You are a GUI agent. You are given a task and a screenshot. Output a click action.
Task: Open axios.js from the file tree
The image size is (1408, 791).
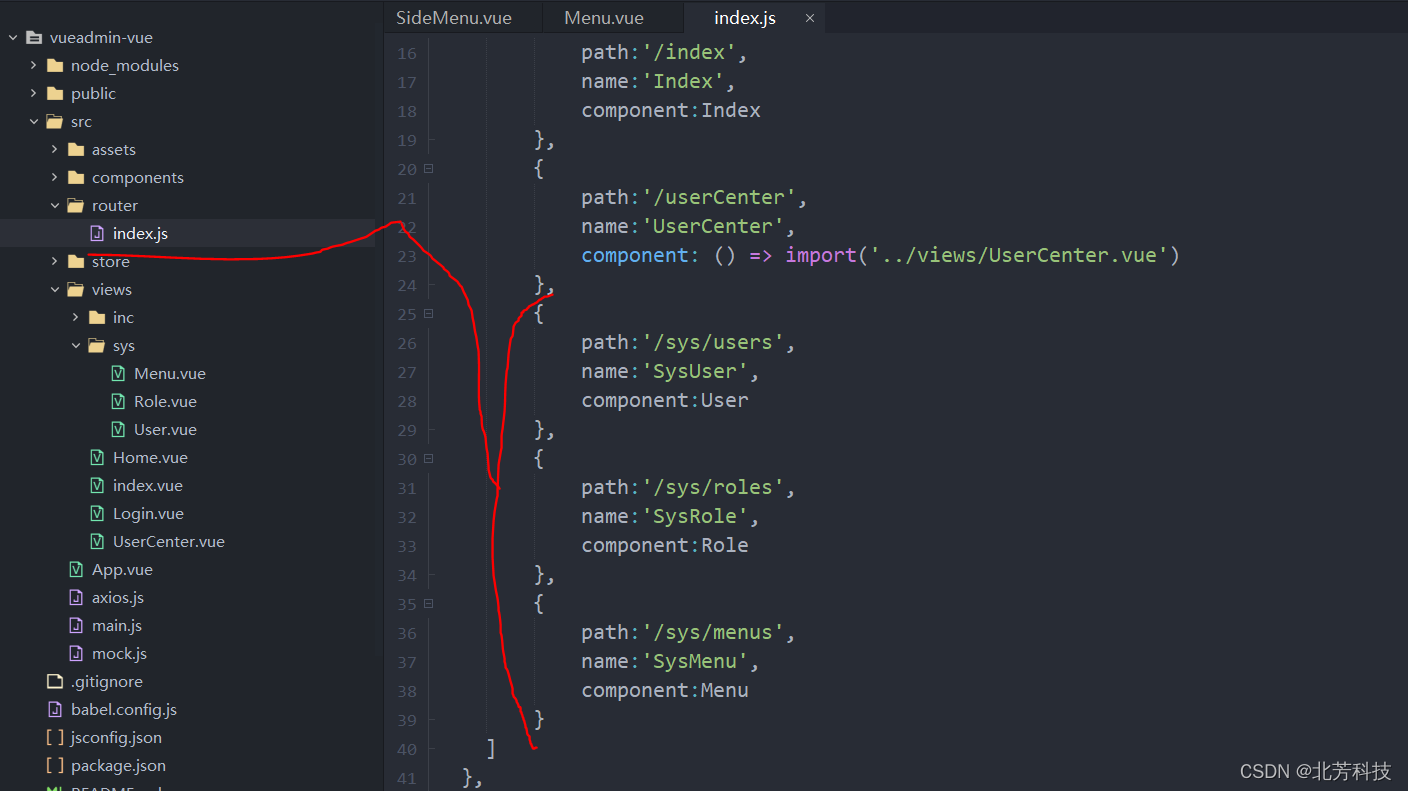coord(118,598)
